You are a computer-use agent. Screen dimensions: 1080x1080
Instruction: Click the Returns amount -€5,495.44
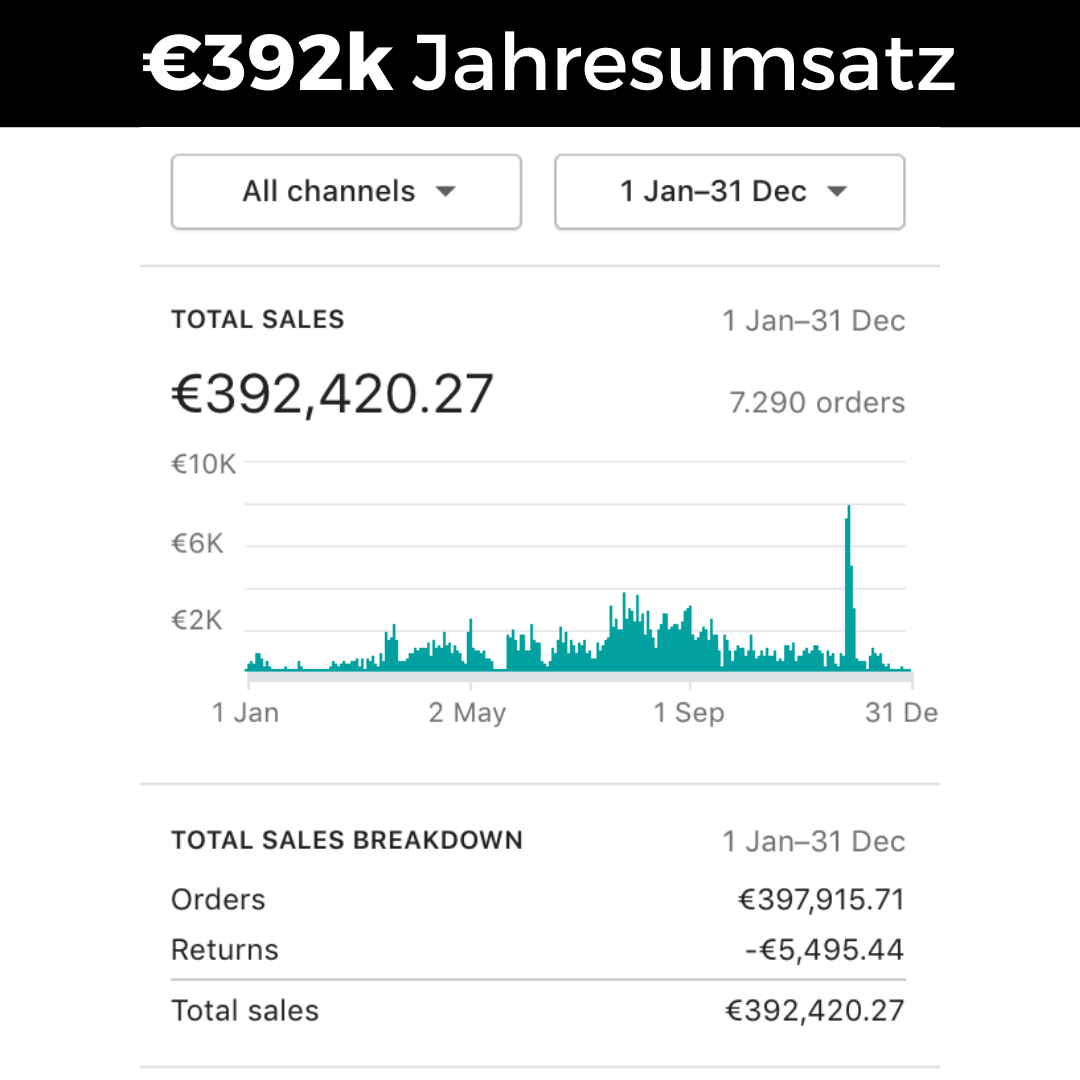[x=824, y=950]
